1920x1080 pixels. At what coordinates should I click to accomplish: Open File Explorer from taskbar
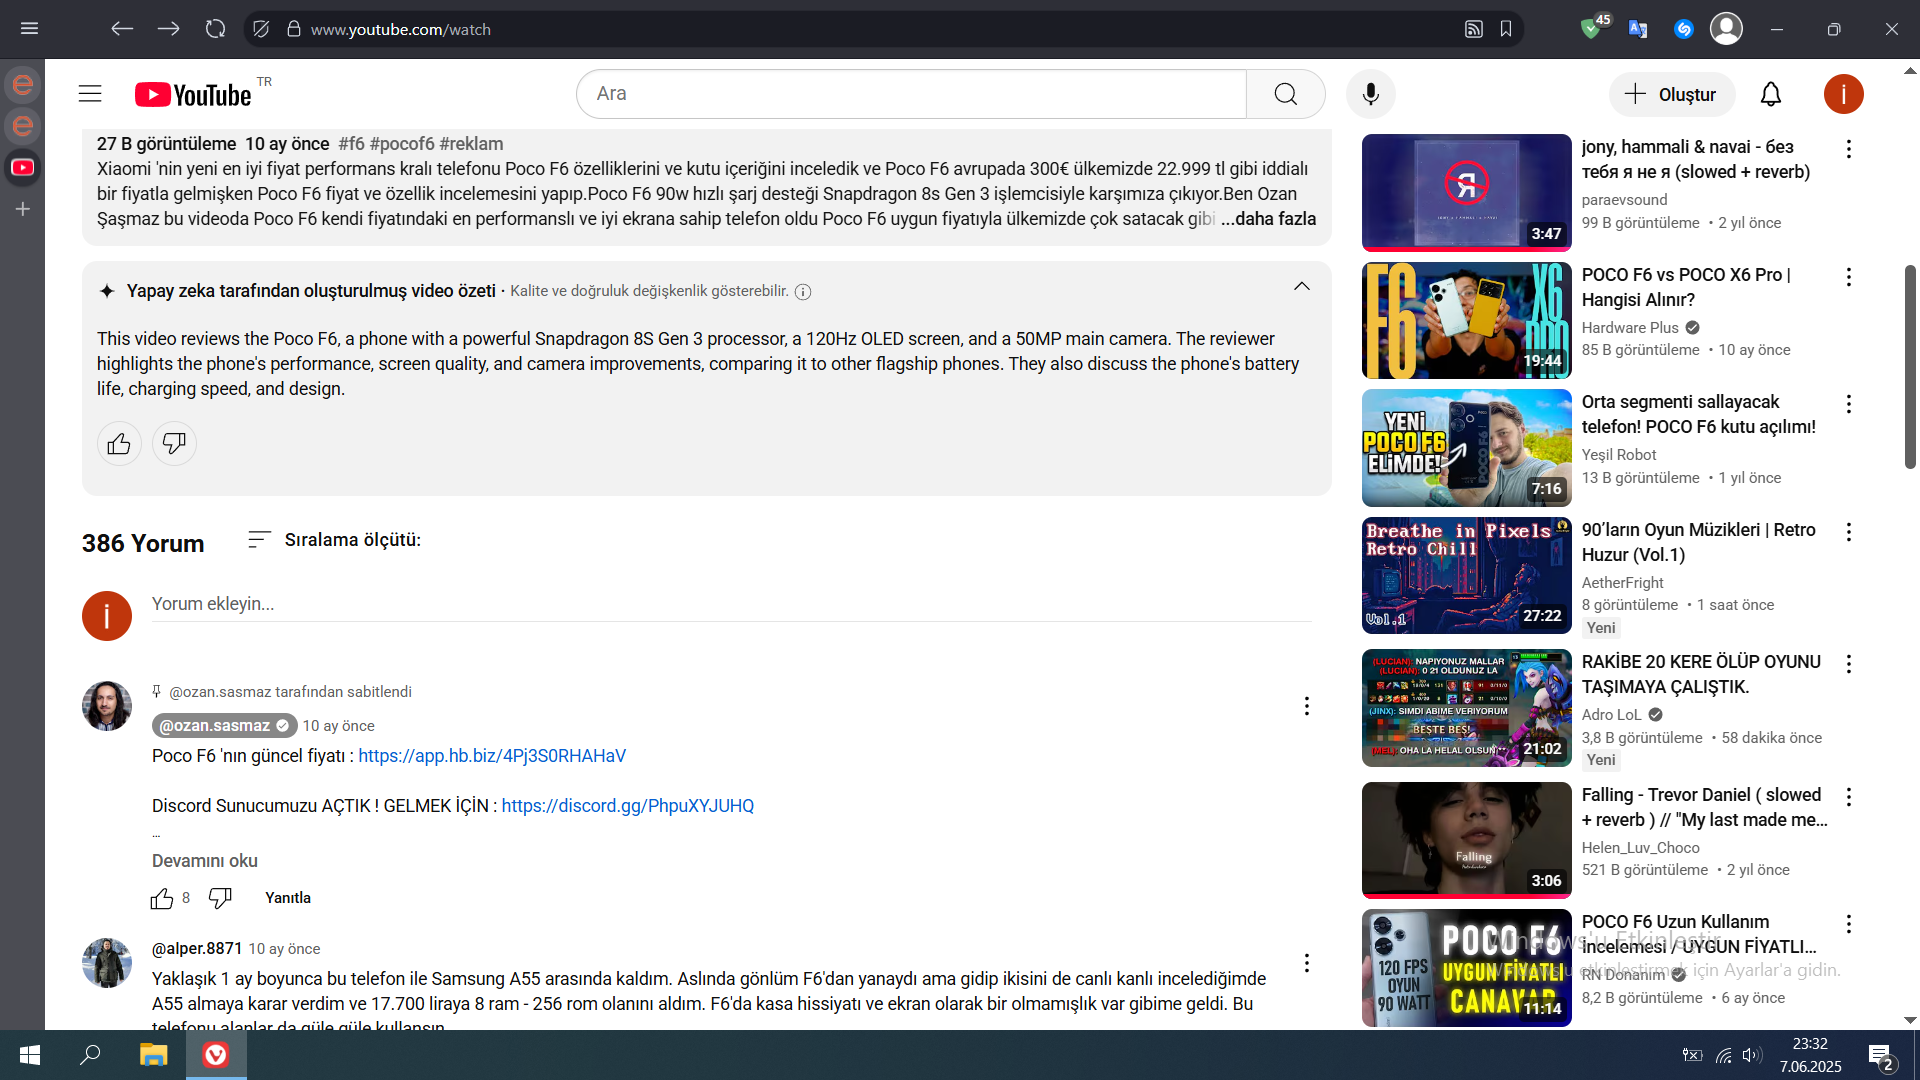point(153,1055)
